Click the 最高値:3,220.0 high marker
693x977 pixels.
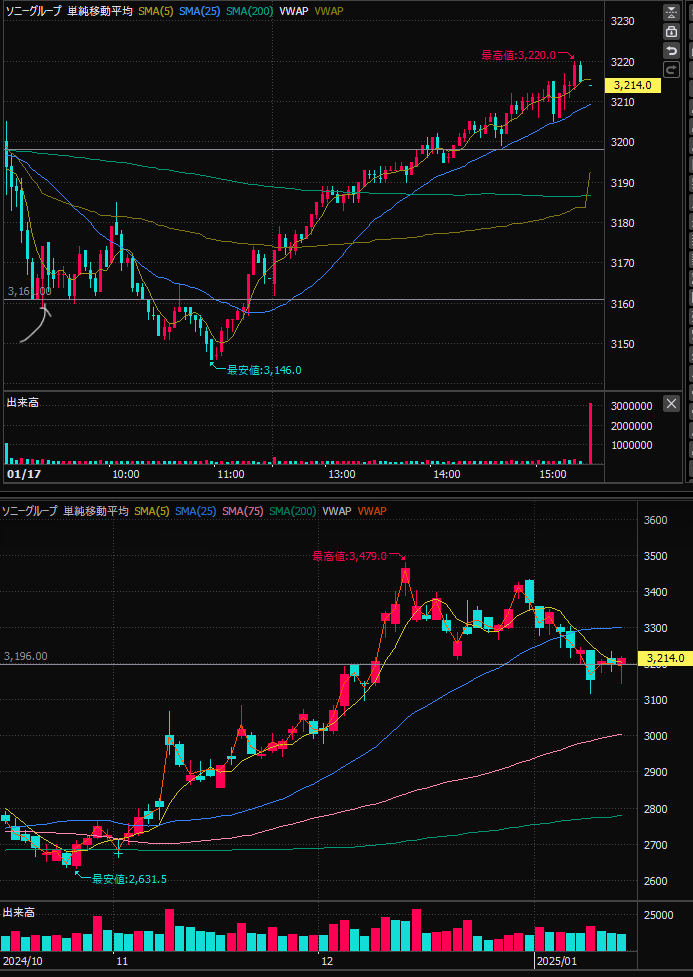(x=518, y=55)
